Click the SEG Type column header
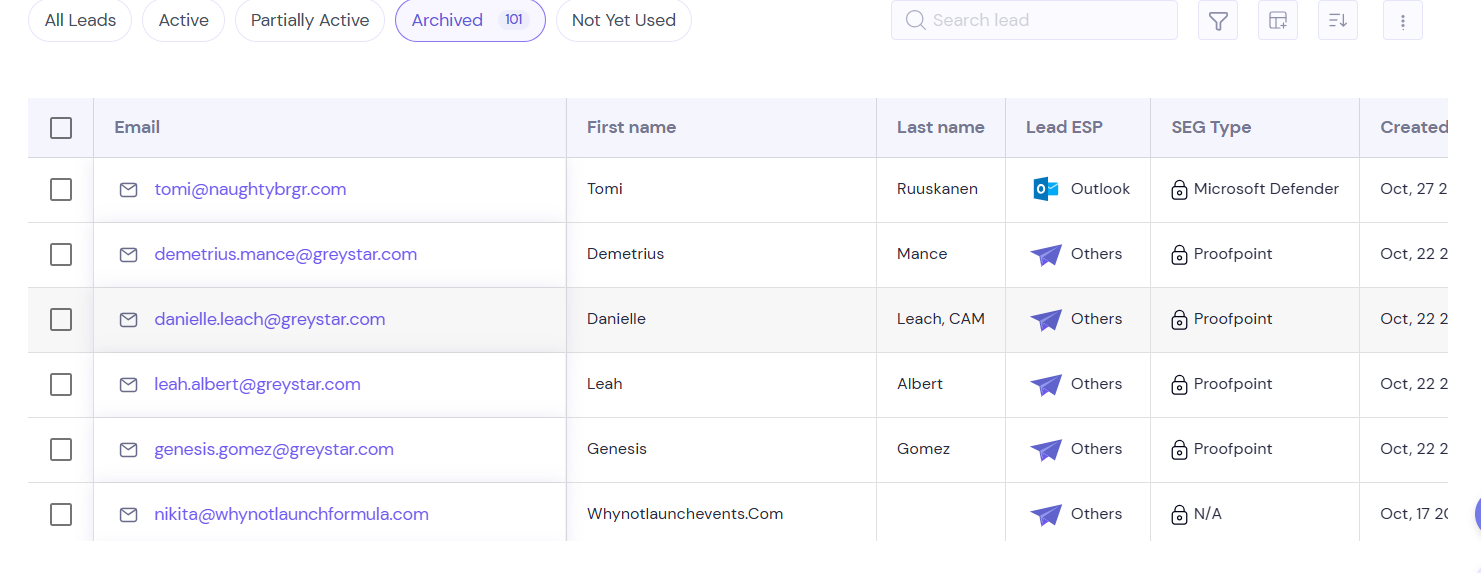 pos(1211,127)
